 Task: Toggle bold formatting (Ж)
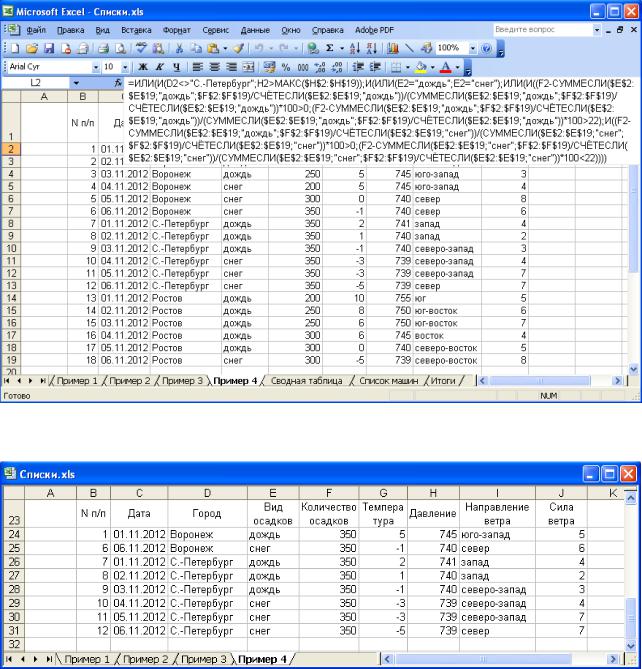pyautogui.click(x=143, y=67)
